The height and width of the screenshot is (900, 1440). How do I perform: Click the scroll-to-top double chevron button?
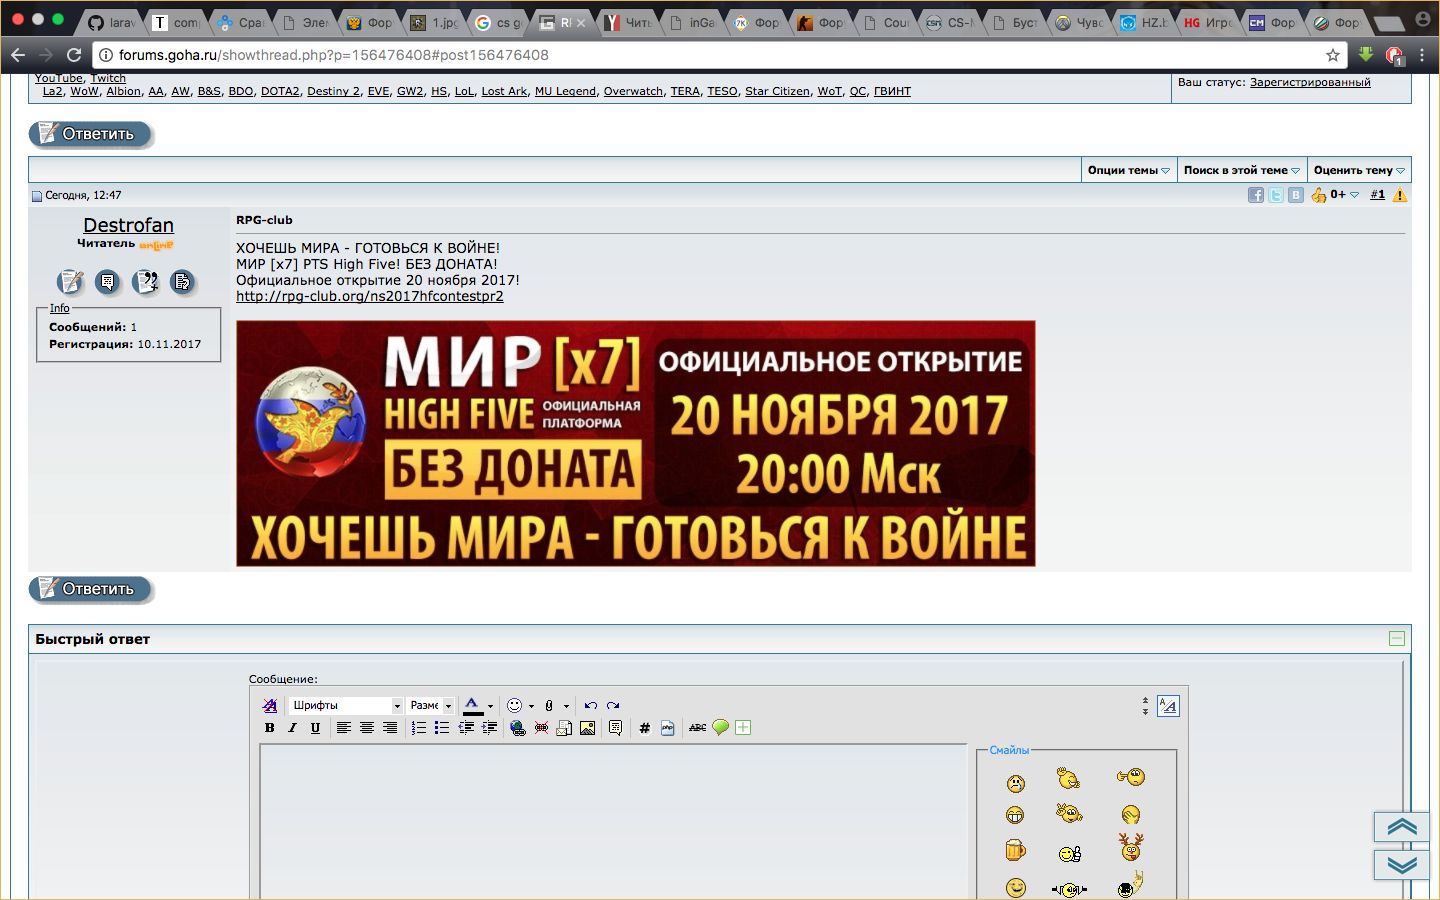coord(1402,826)
